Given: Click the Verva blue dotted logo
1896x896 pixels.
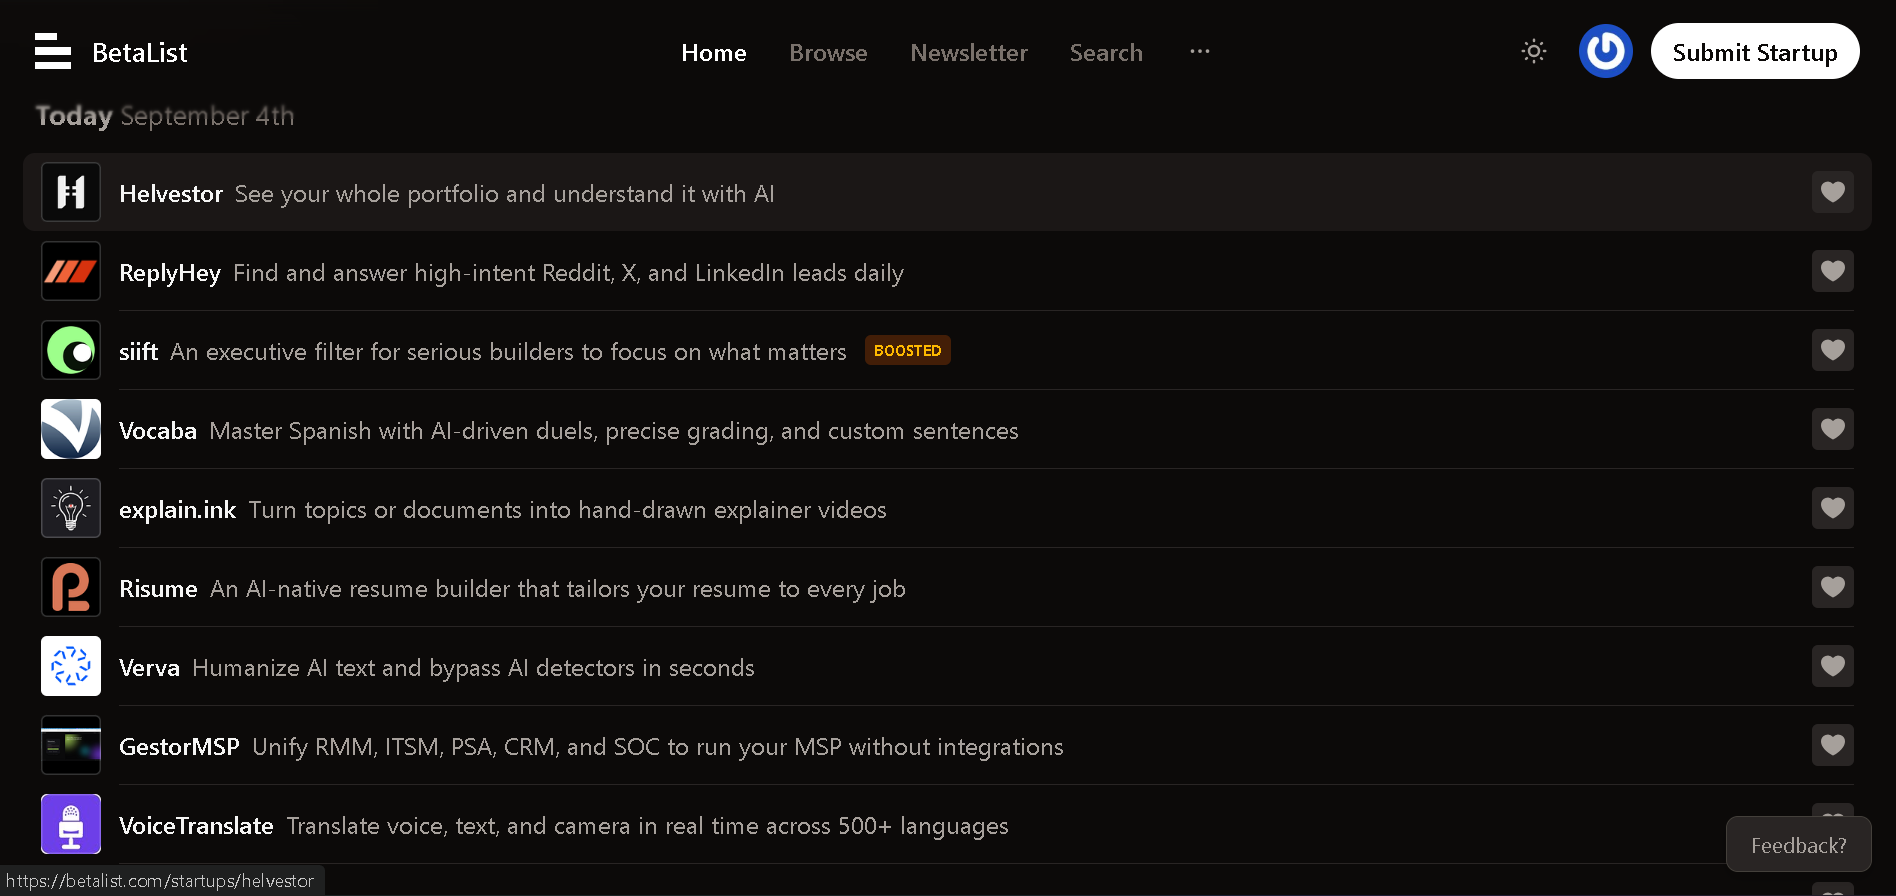Looking at the screenshot, I should (x=71, y=666).
